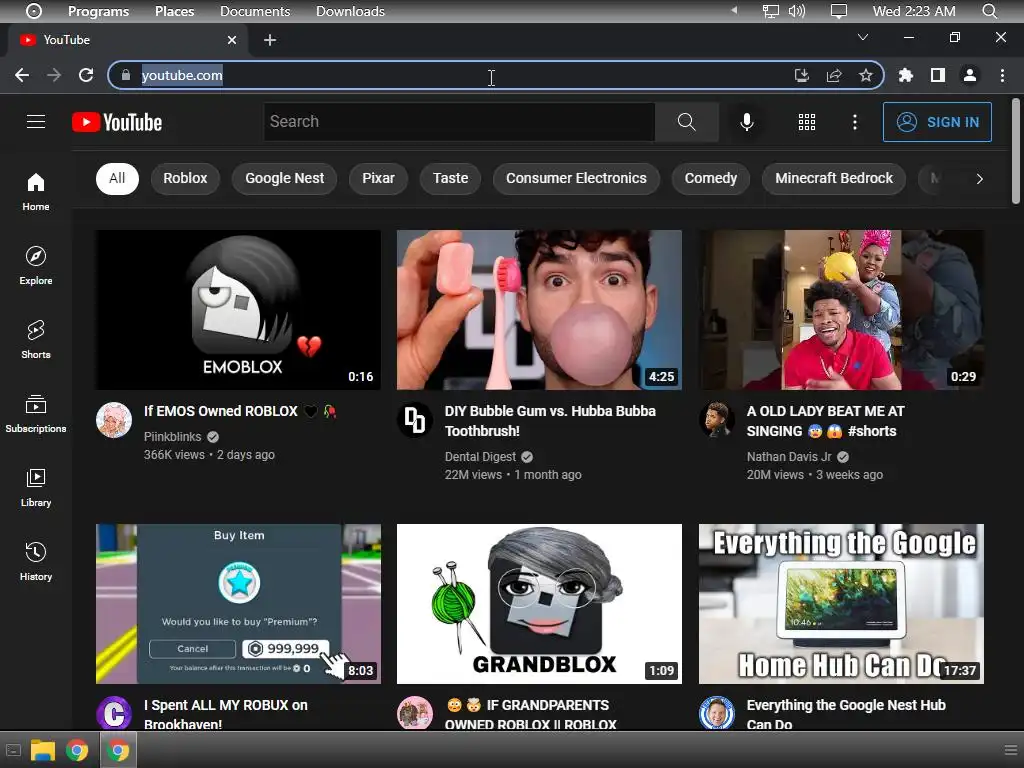Open 'DIY Bubble Gum vs. Hubba Bubba' title

(551, 421)
